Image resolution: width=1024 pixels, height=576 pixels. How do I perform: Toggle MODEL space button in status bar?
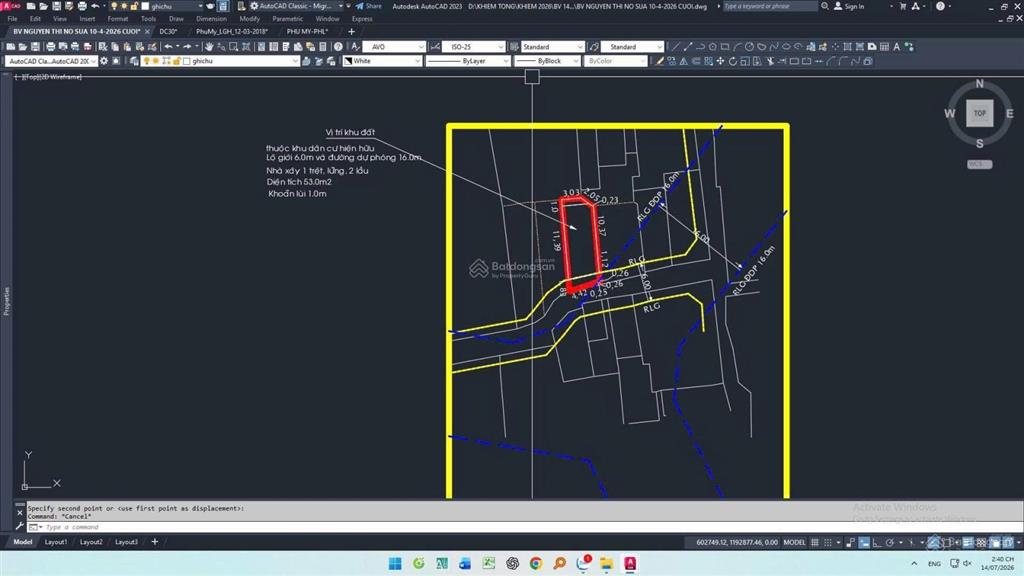tap(794, 543)
